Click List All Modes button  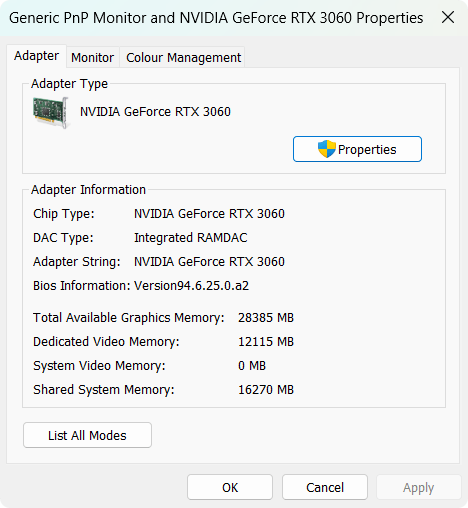pos(87,435)
